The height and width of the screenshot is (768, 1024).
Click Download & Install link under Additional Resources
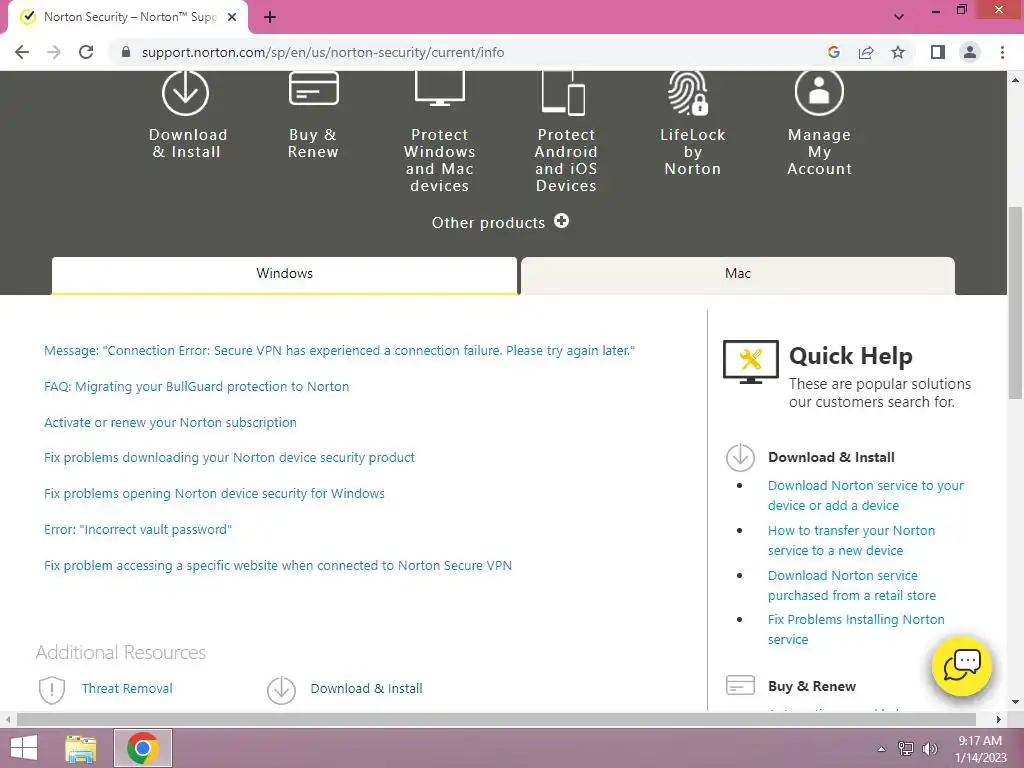click(x=366, y=688)
